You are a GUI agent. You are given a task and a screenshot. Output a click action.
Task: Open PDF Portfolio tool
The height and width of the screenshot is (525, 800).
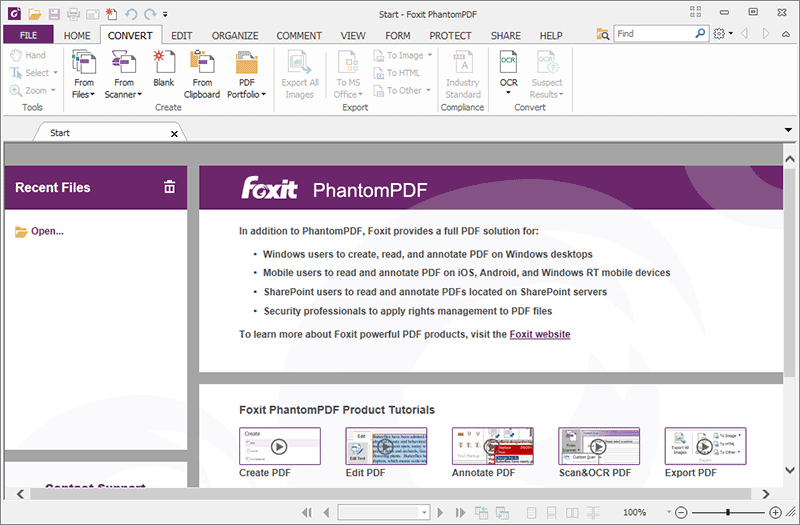(246, 74)
